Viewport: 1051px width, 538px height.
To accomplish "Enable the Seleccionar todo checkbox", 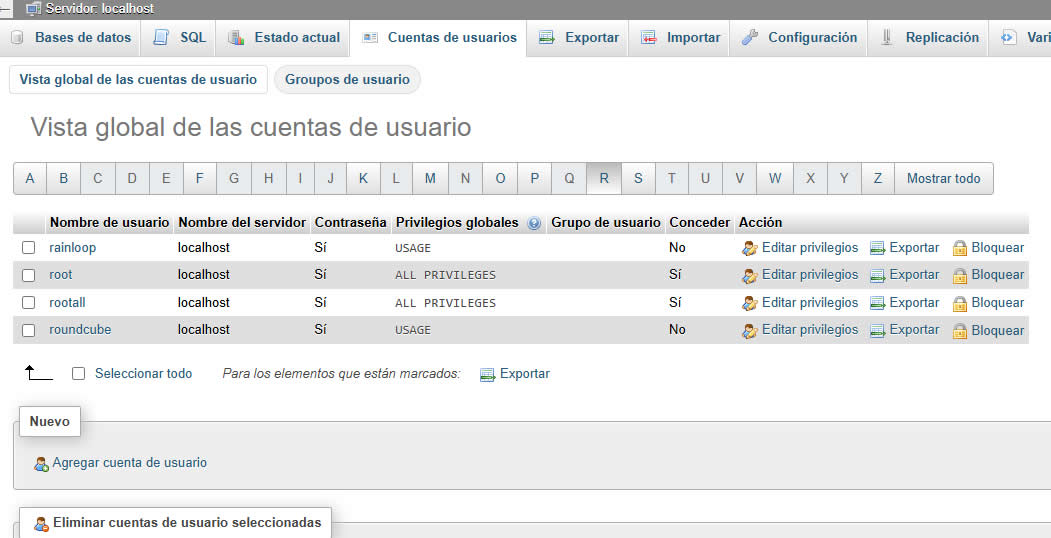I will tap(79, 374).
